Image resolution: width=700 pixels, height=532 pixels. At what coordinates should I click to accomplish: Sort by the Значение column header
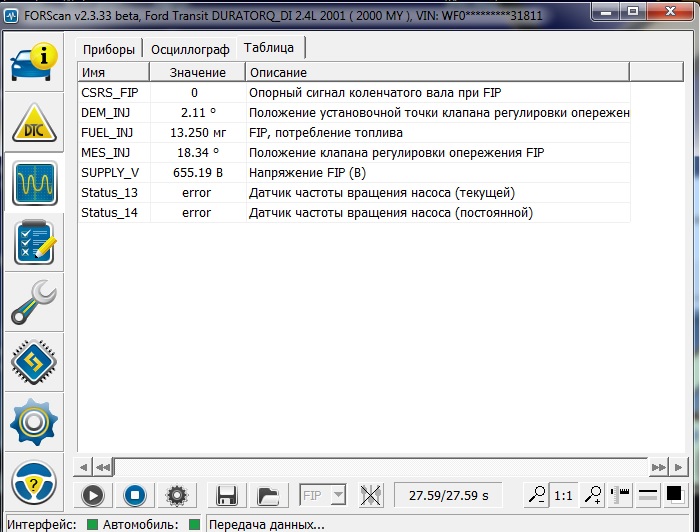(197, 72)
